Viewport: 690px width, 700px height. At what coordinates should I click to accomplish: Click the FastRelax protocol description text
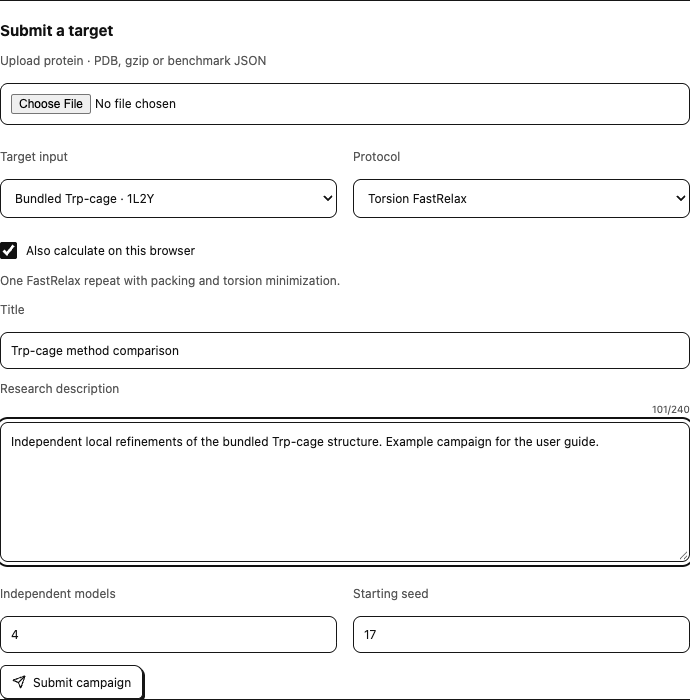(170, 281)
